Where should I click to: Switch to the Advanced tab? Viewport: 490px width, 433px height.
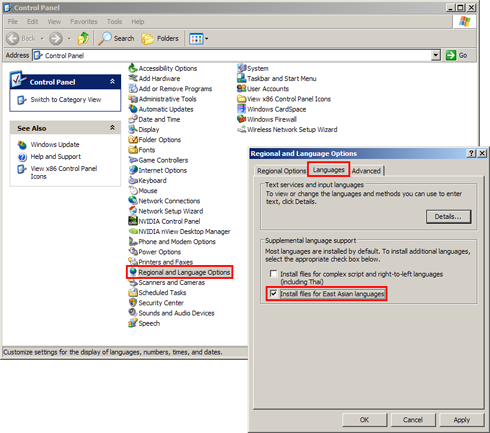click(366, 171)
